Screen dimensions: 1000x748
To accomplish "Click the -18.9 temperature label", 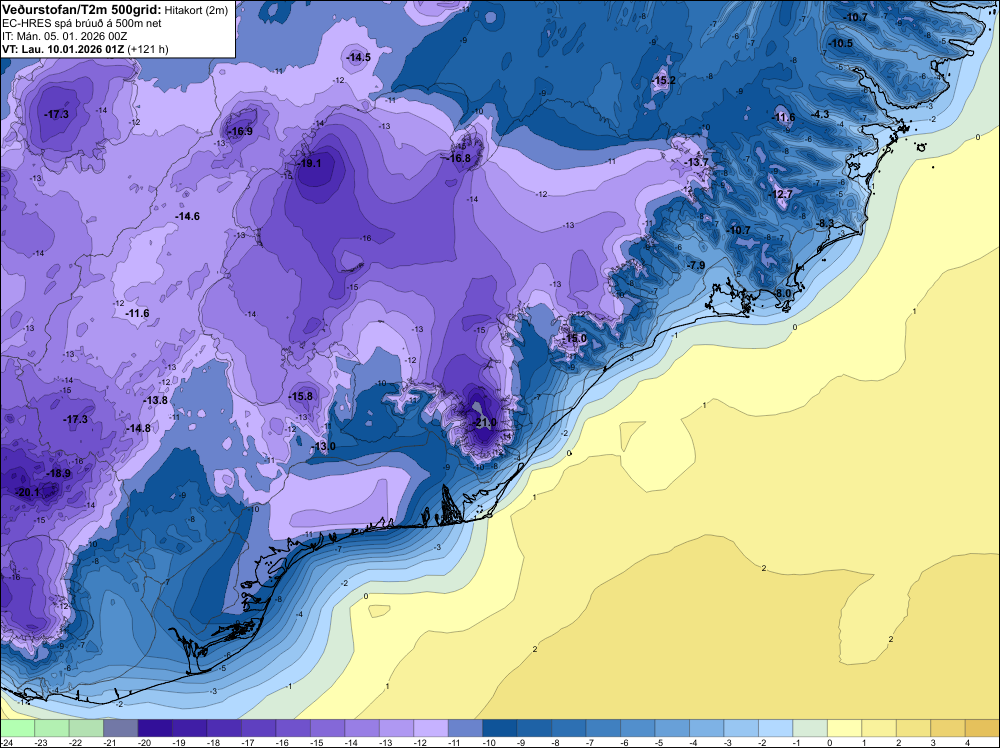I will click(59, 473).
